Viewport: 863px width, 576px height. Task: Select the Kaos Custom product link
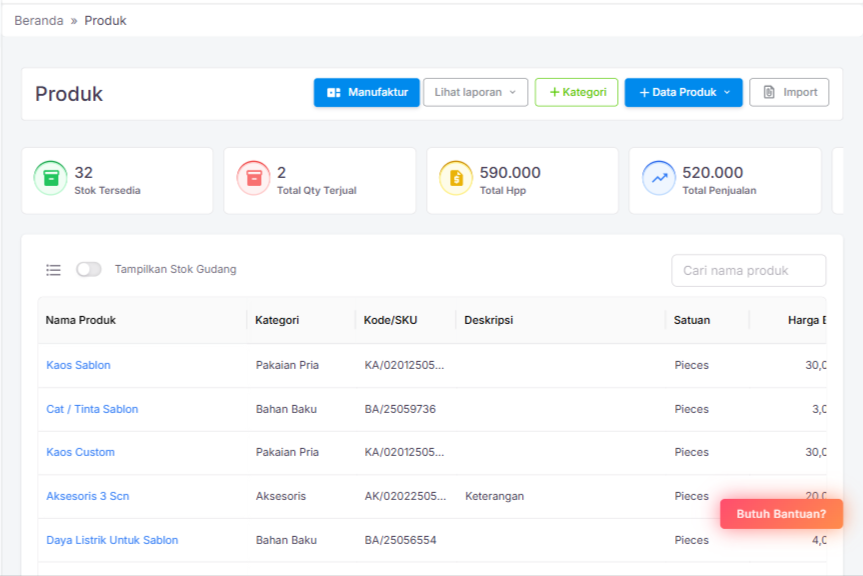tap(80, 452)
